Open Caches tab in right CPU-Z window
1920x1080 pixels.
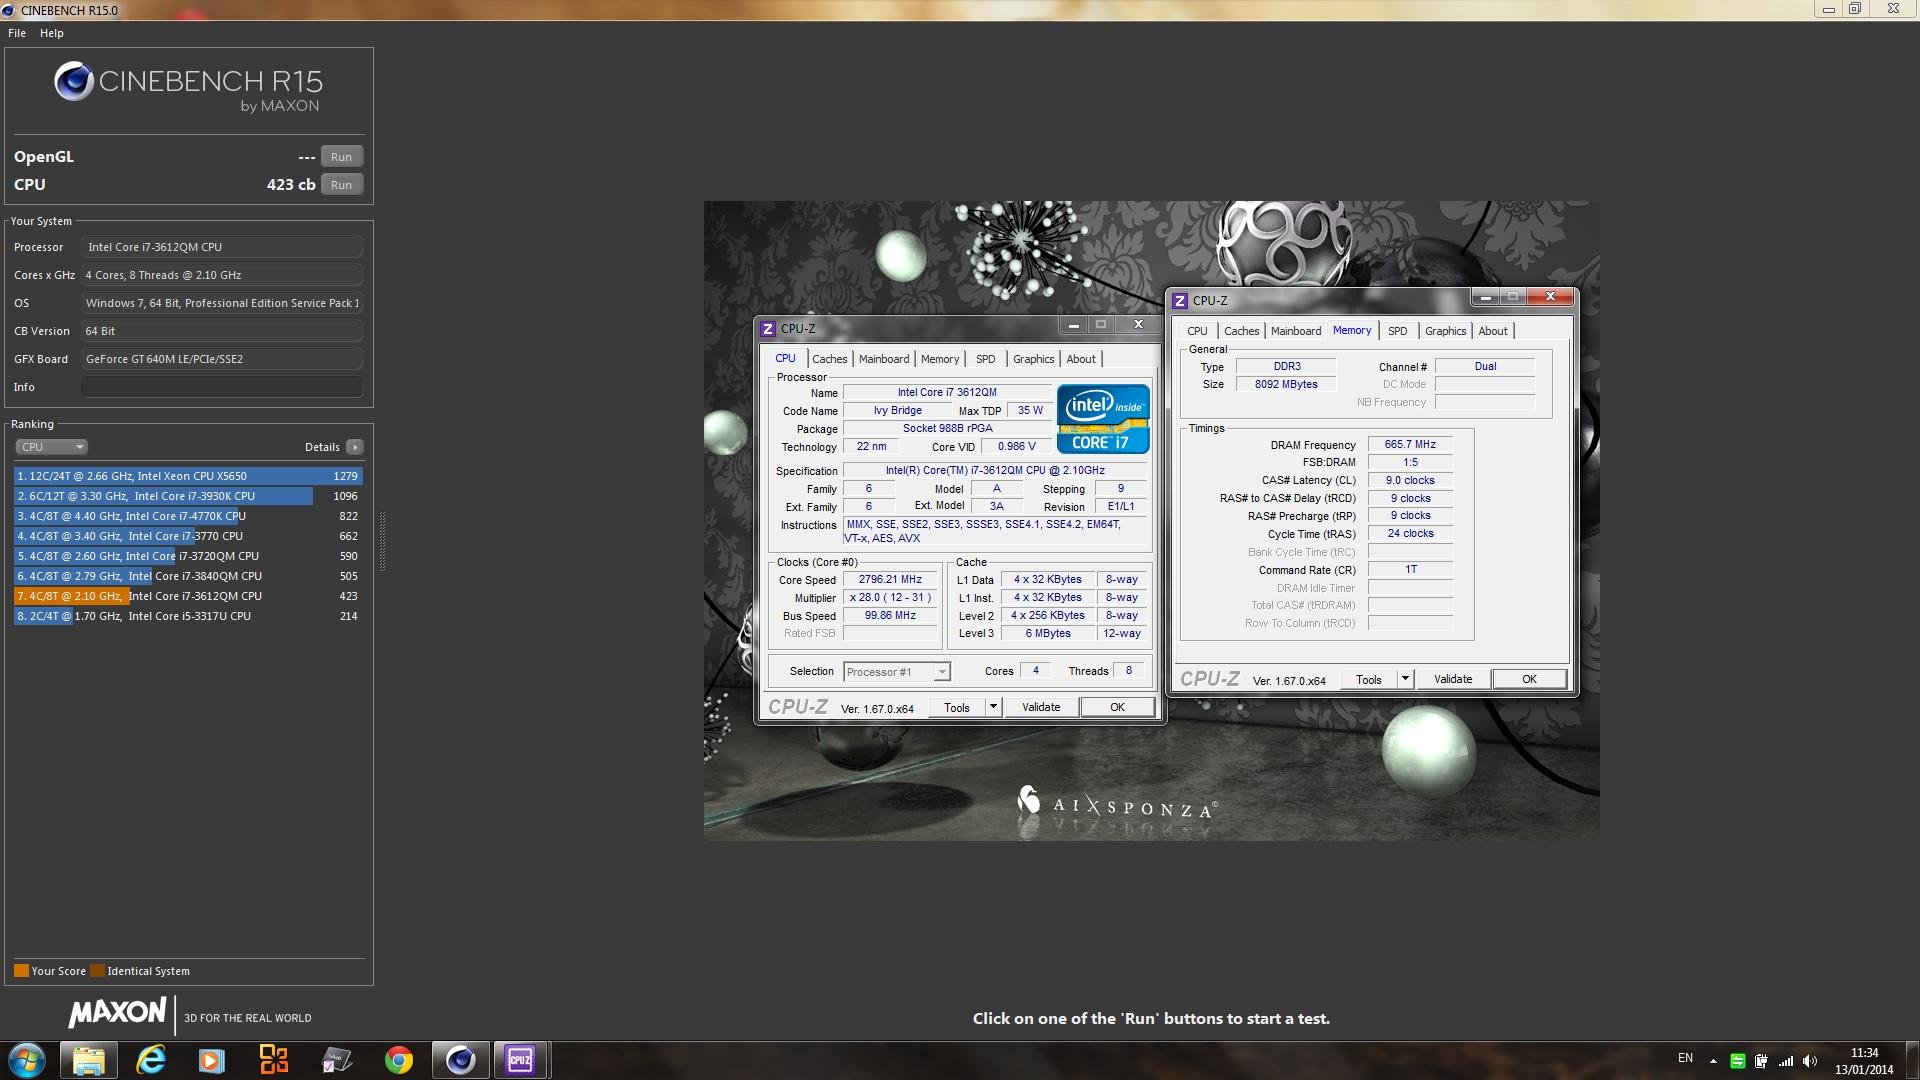(x=1241, y=331)
